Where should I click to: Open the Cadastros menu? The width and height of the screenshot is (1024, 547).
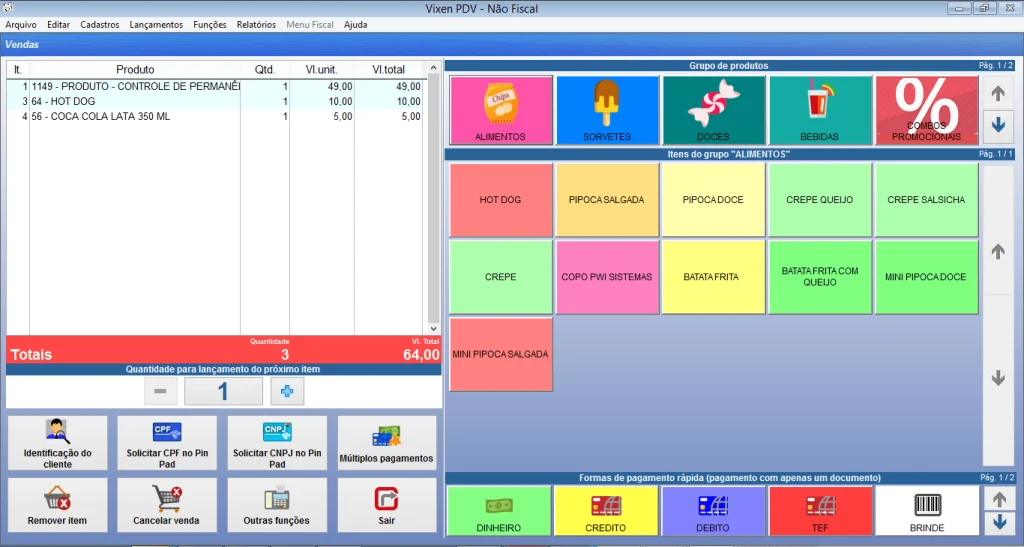point(99,24)
